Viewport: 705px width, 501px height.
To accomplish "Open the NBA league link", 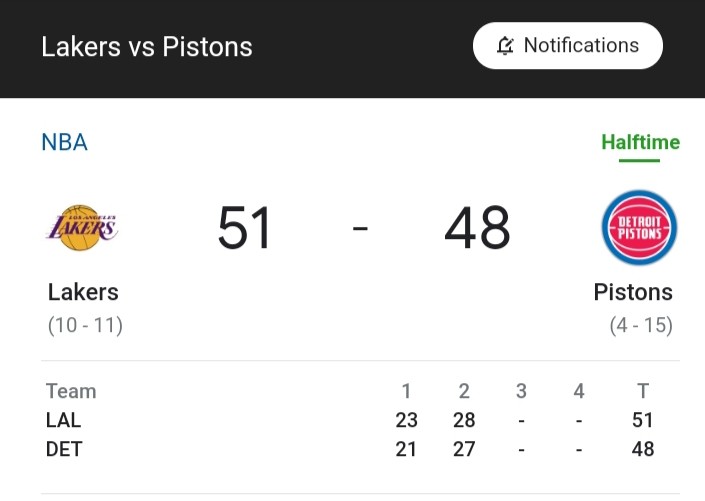I will tap(64, 142).
